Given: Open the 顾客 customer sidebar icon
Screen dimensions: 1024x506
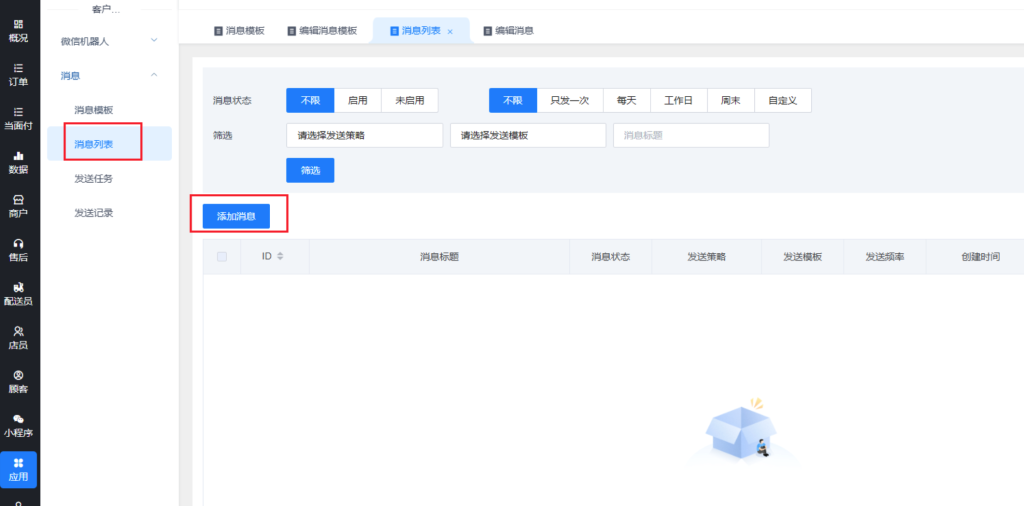Looking at the screenshot, I should [19, 381].
